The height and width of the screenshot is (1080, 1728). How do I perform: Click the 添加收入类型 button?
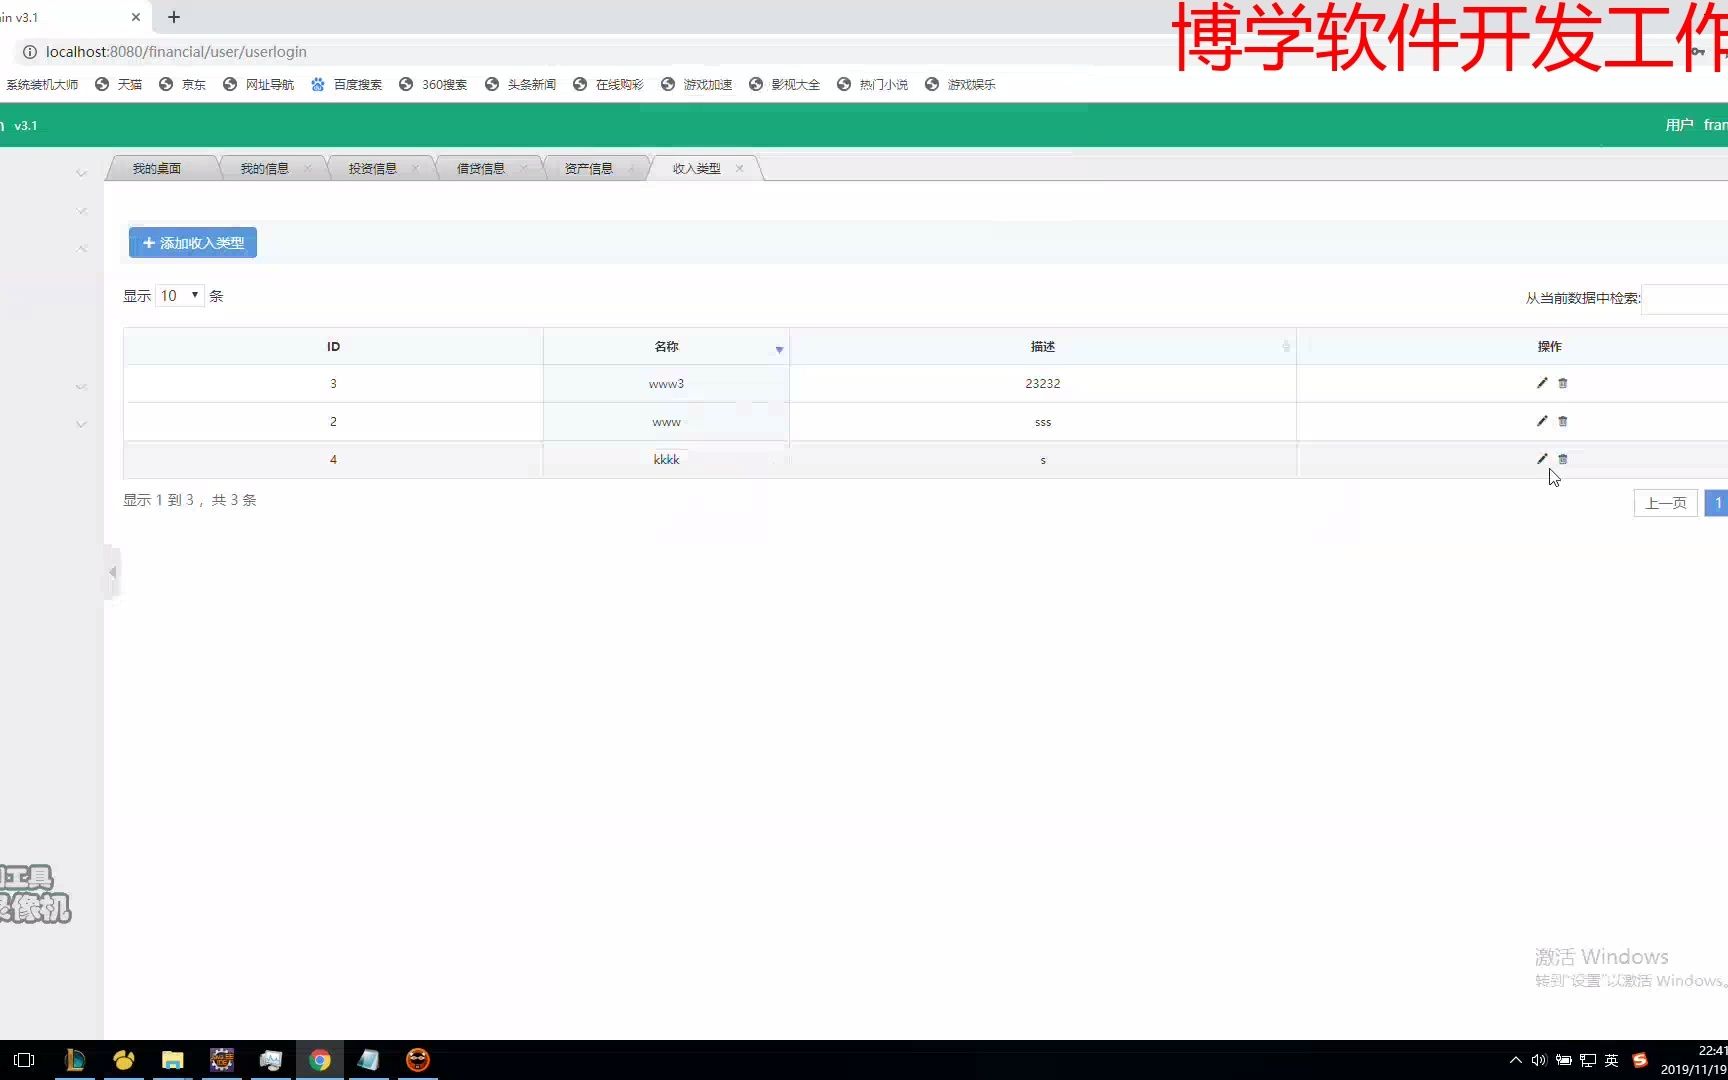coord(193,242)
